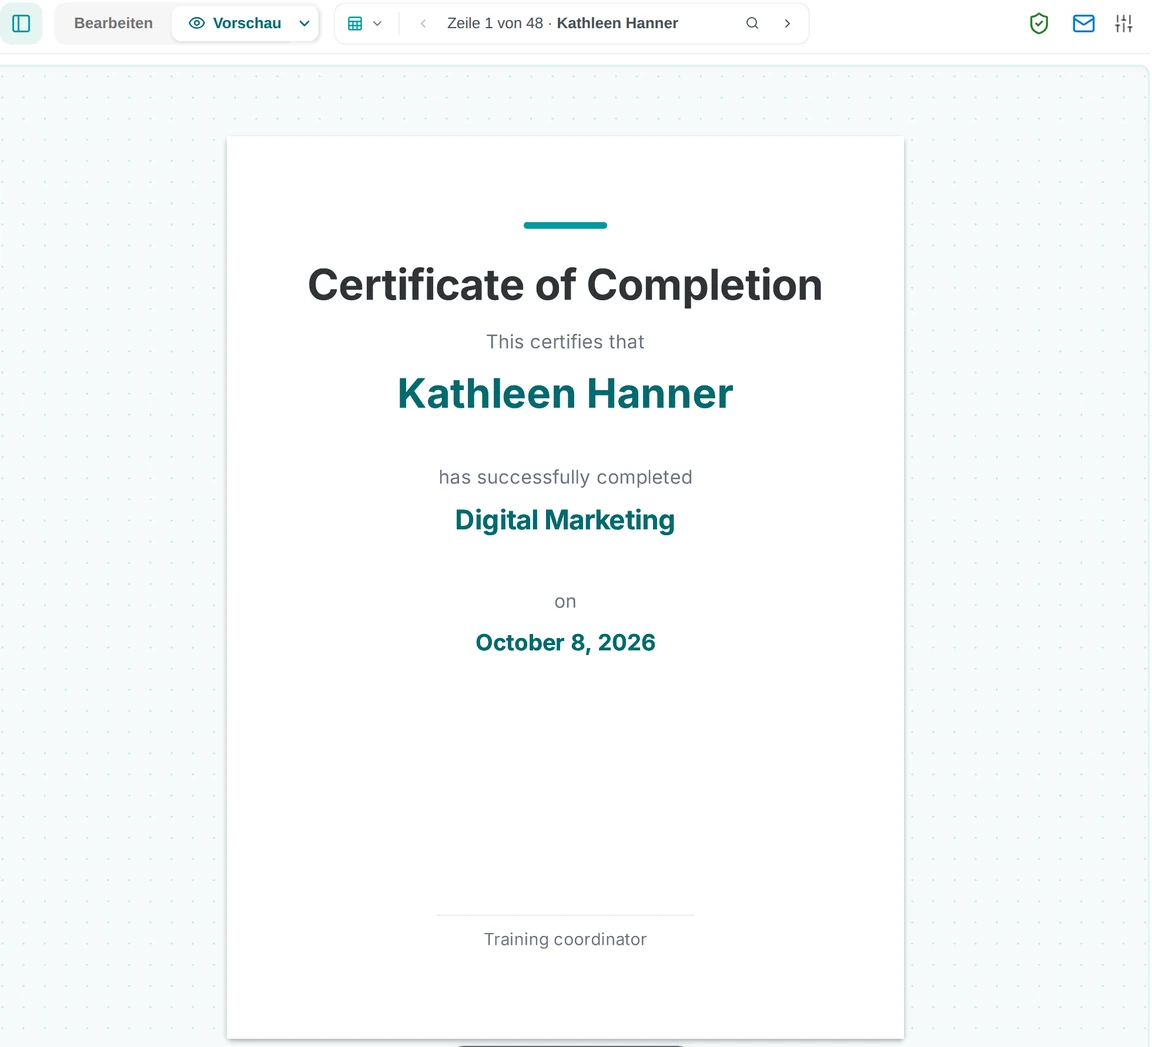Image resolution: width=1152 pixels, height=1047 pixels.
Task: Open the email envelope icon
Action: 1084,24
